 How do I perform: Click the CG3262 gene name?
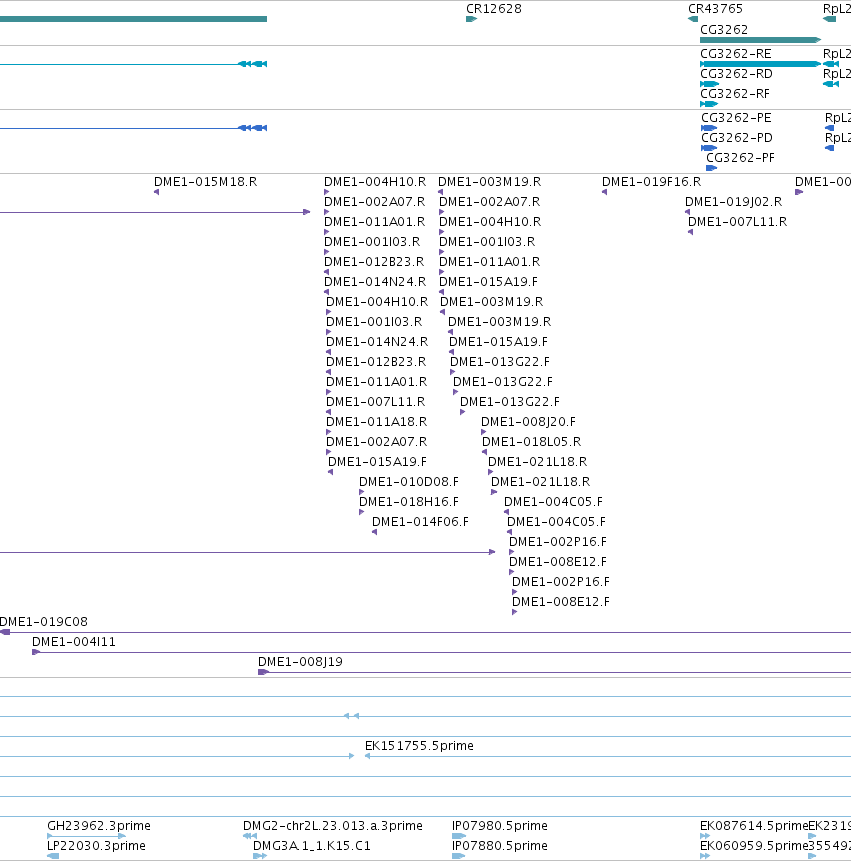click(x=724, y=30)
